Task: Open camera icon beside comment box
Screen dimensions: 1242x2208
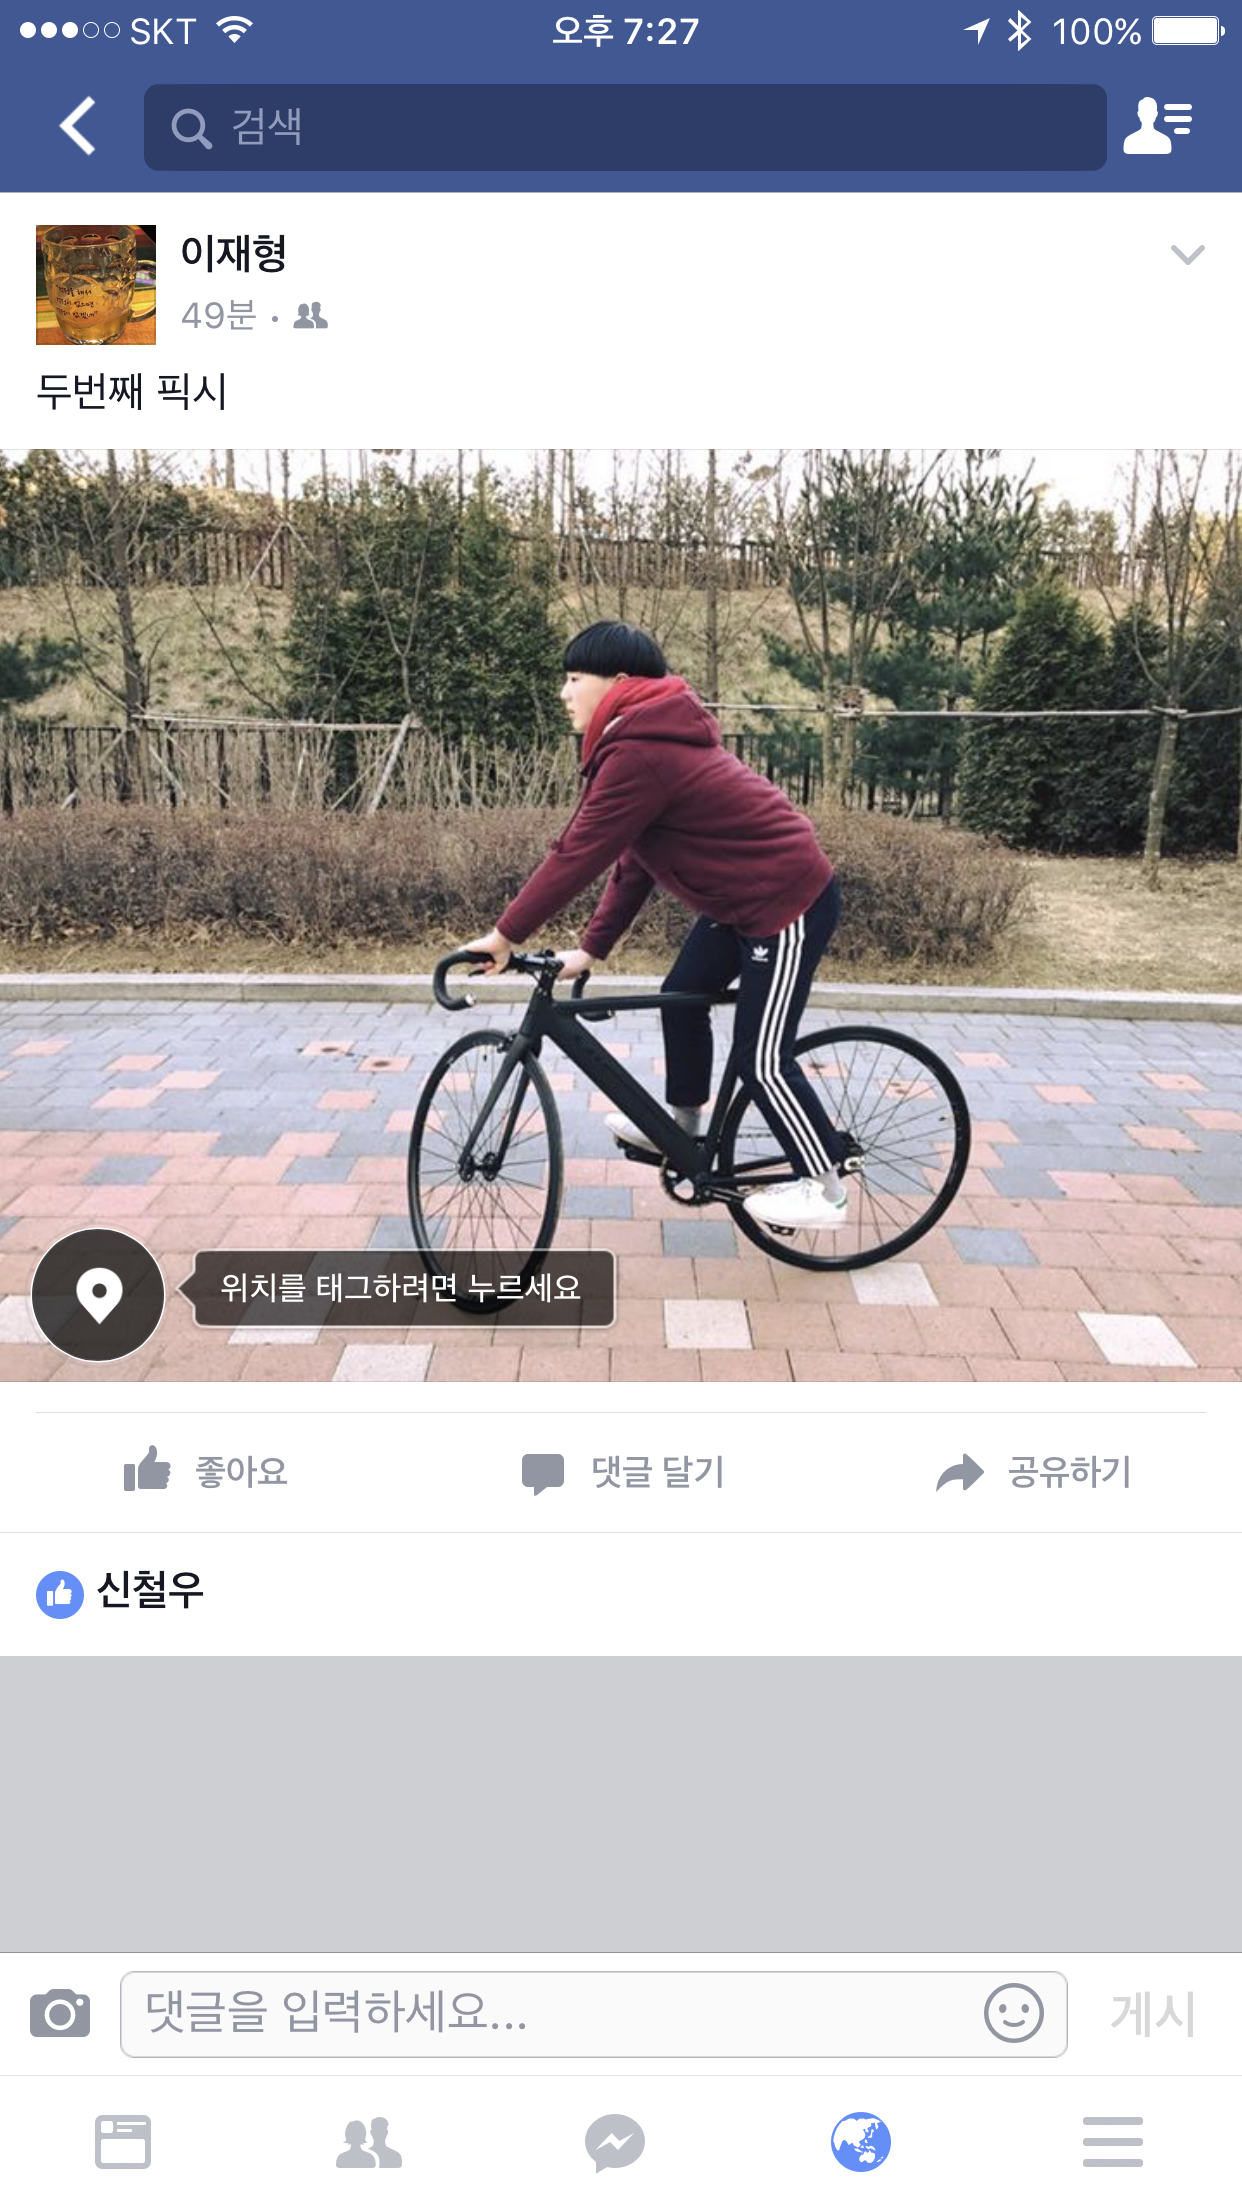Action: coord(60,2013)
